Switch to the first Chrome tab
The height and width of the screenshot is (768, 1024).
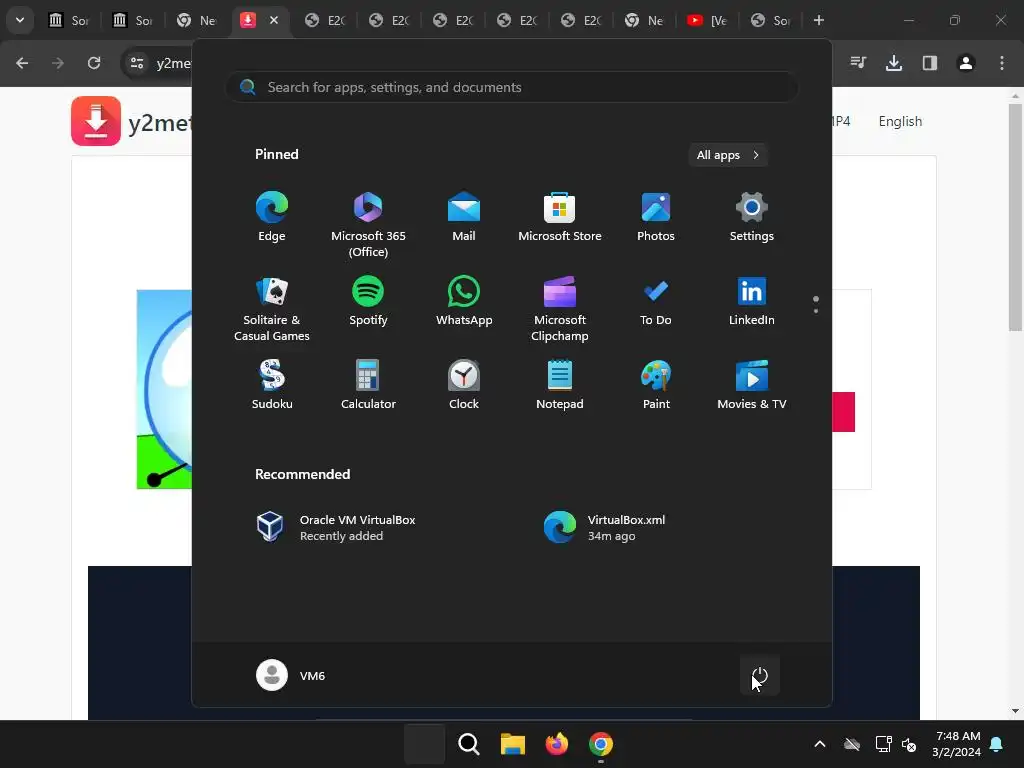(69, 20)
